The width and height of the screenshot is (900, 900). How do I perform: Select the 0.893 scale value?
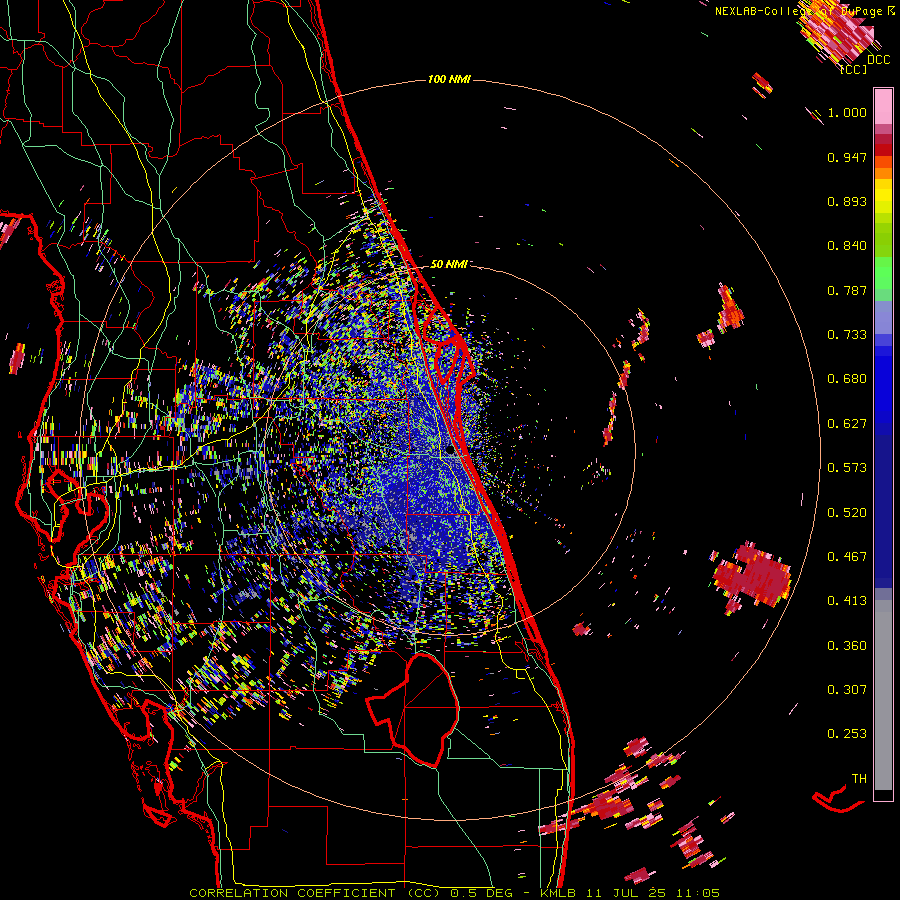tap(847, 201)
